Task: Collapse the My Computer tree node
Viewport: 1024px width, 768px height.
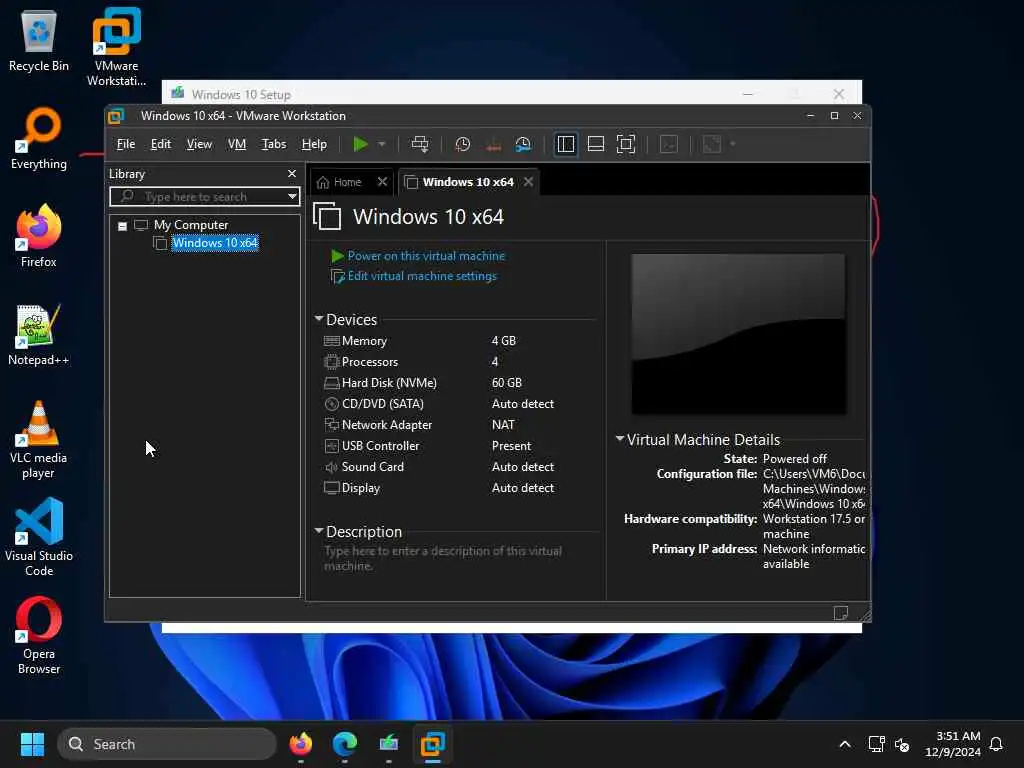Action: [x=122, y=226]
